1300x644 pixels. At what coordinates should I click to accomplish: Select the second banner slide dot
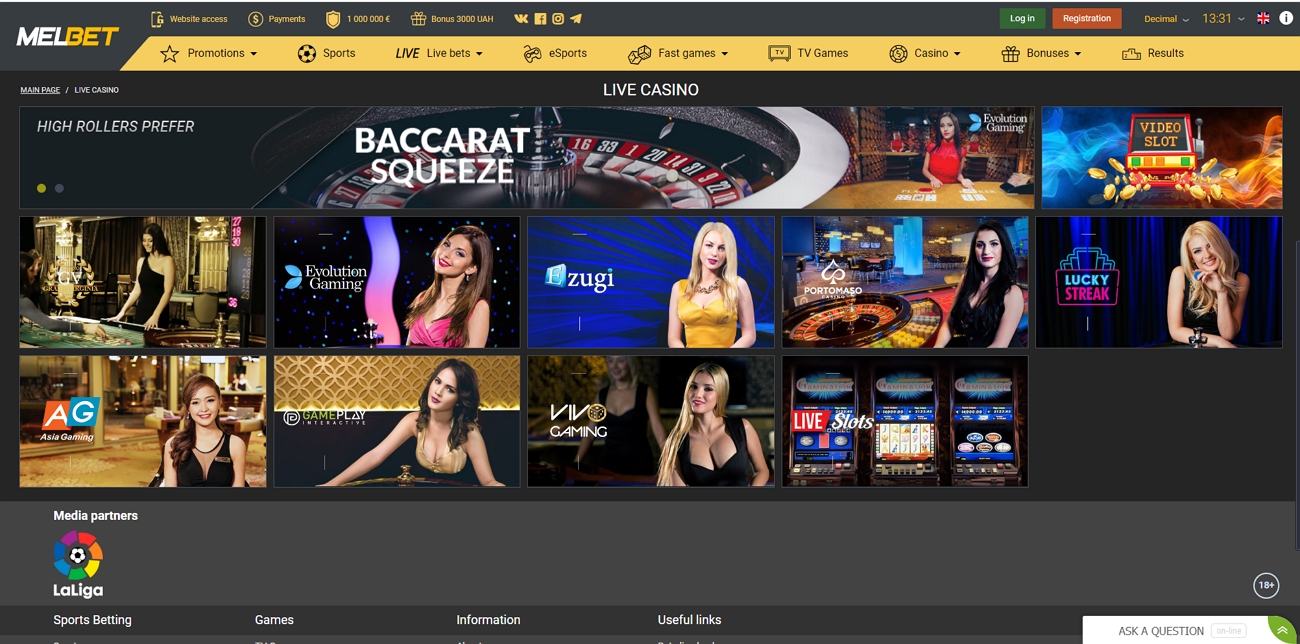click(x=59, y=188)
